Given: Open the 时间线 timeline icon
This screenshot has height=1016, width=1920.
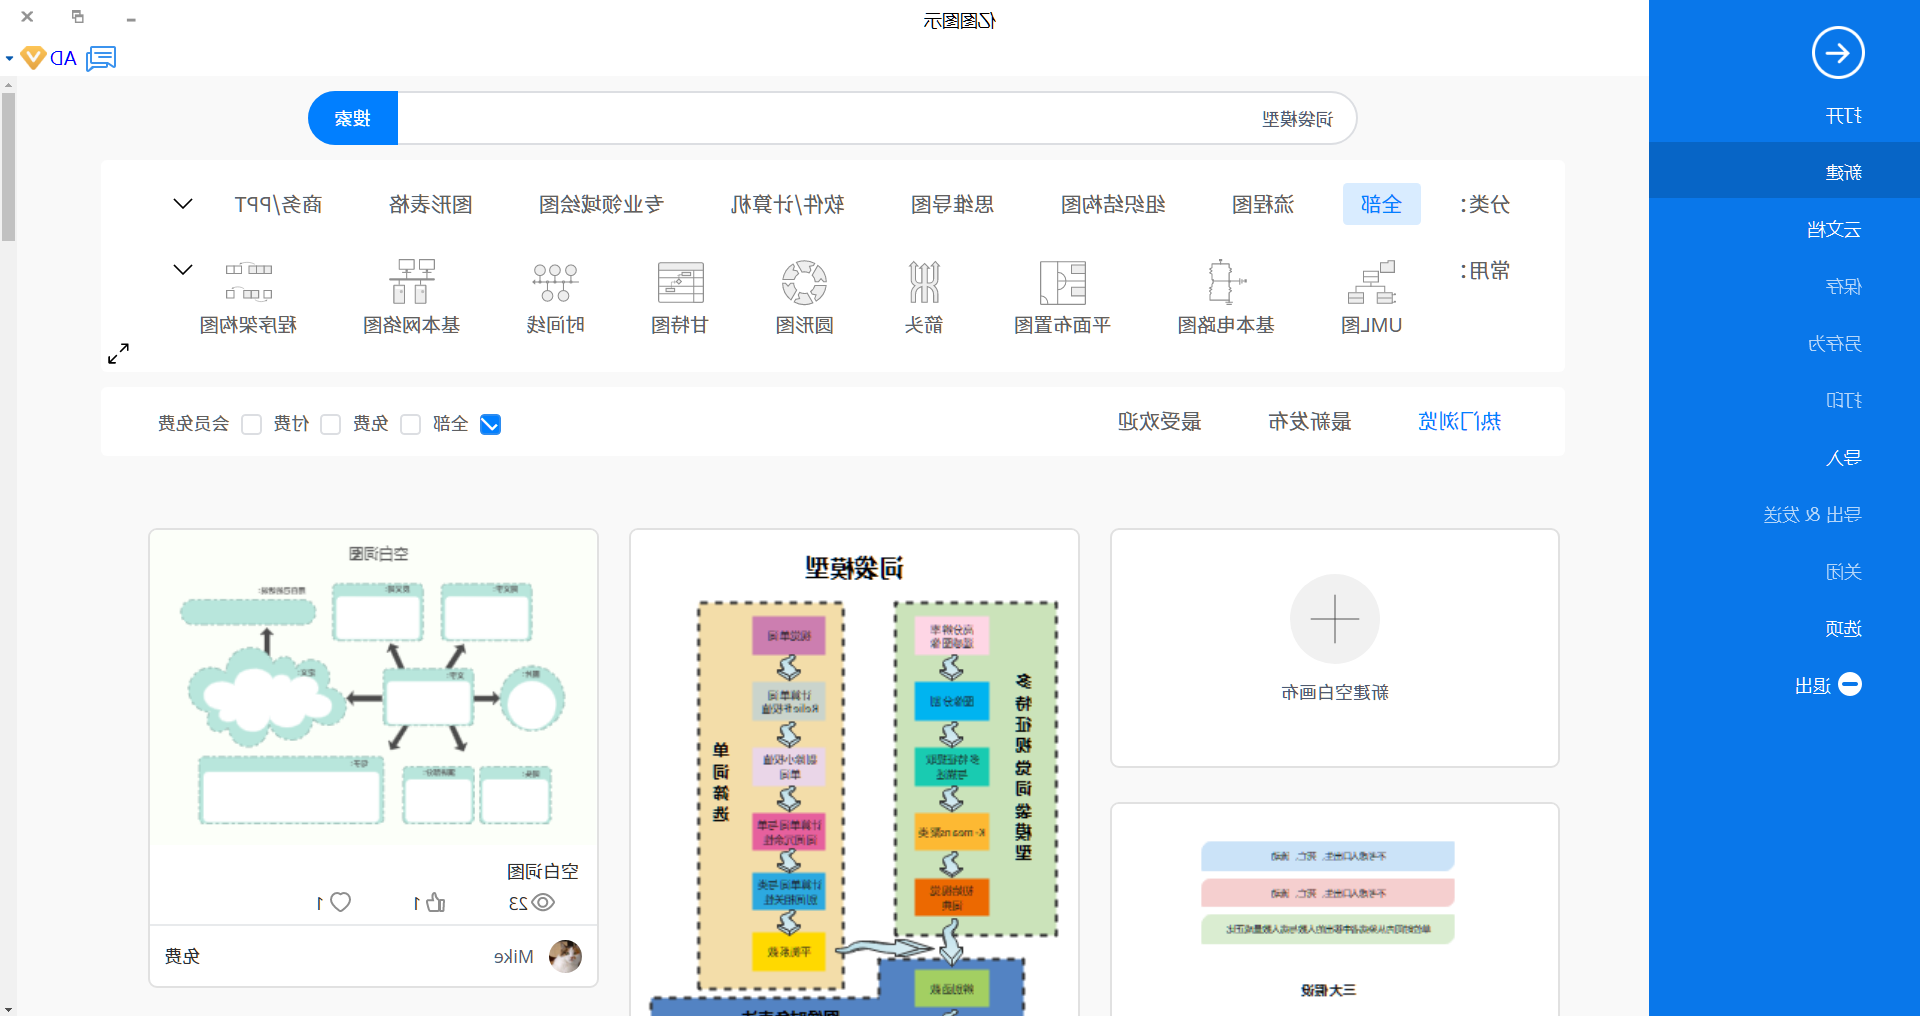Looking at the screenshot, I should pyautogui.click(x=555, y=282).
